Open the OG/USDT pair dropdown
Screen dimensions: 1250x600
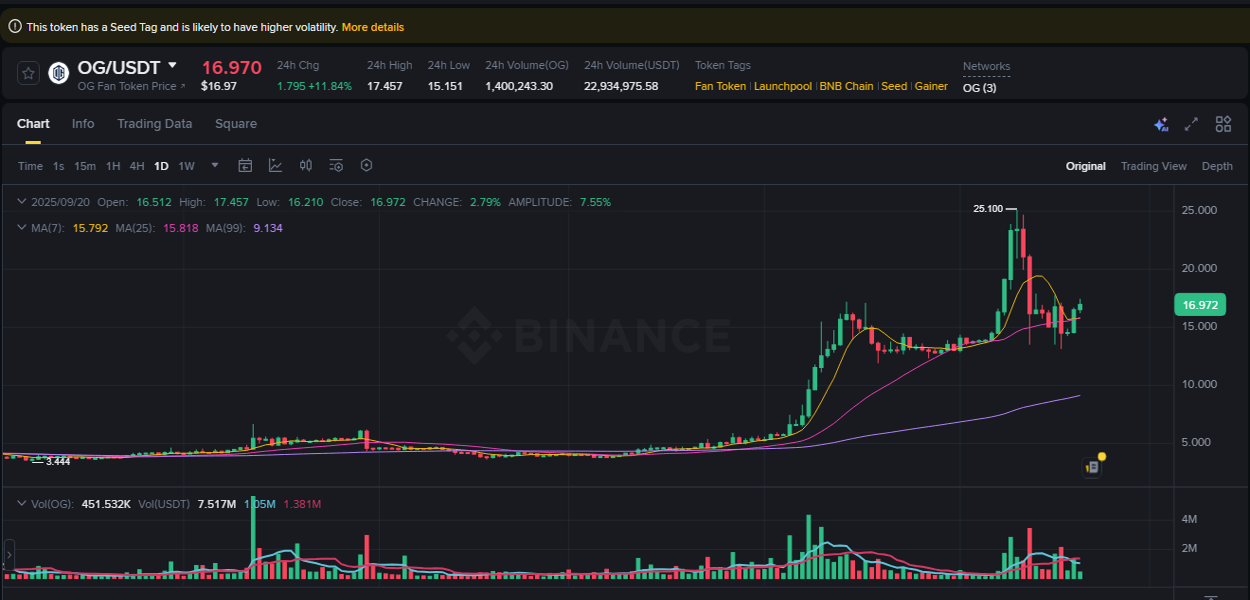tap(173, 66)
